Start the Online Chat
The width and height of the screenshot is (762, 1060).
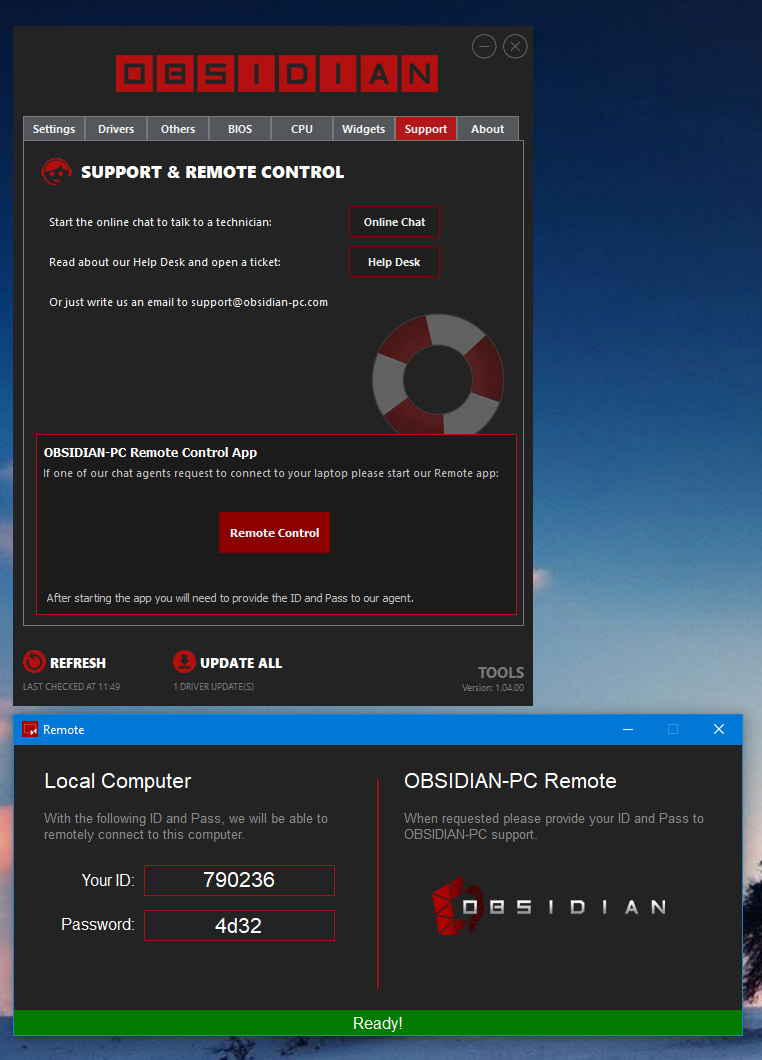pos(394,222)
